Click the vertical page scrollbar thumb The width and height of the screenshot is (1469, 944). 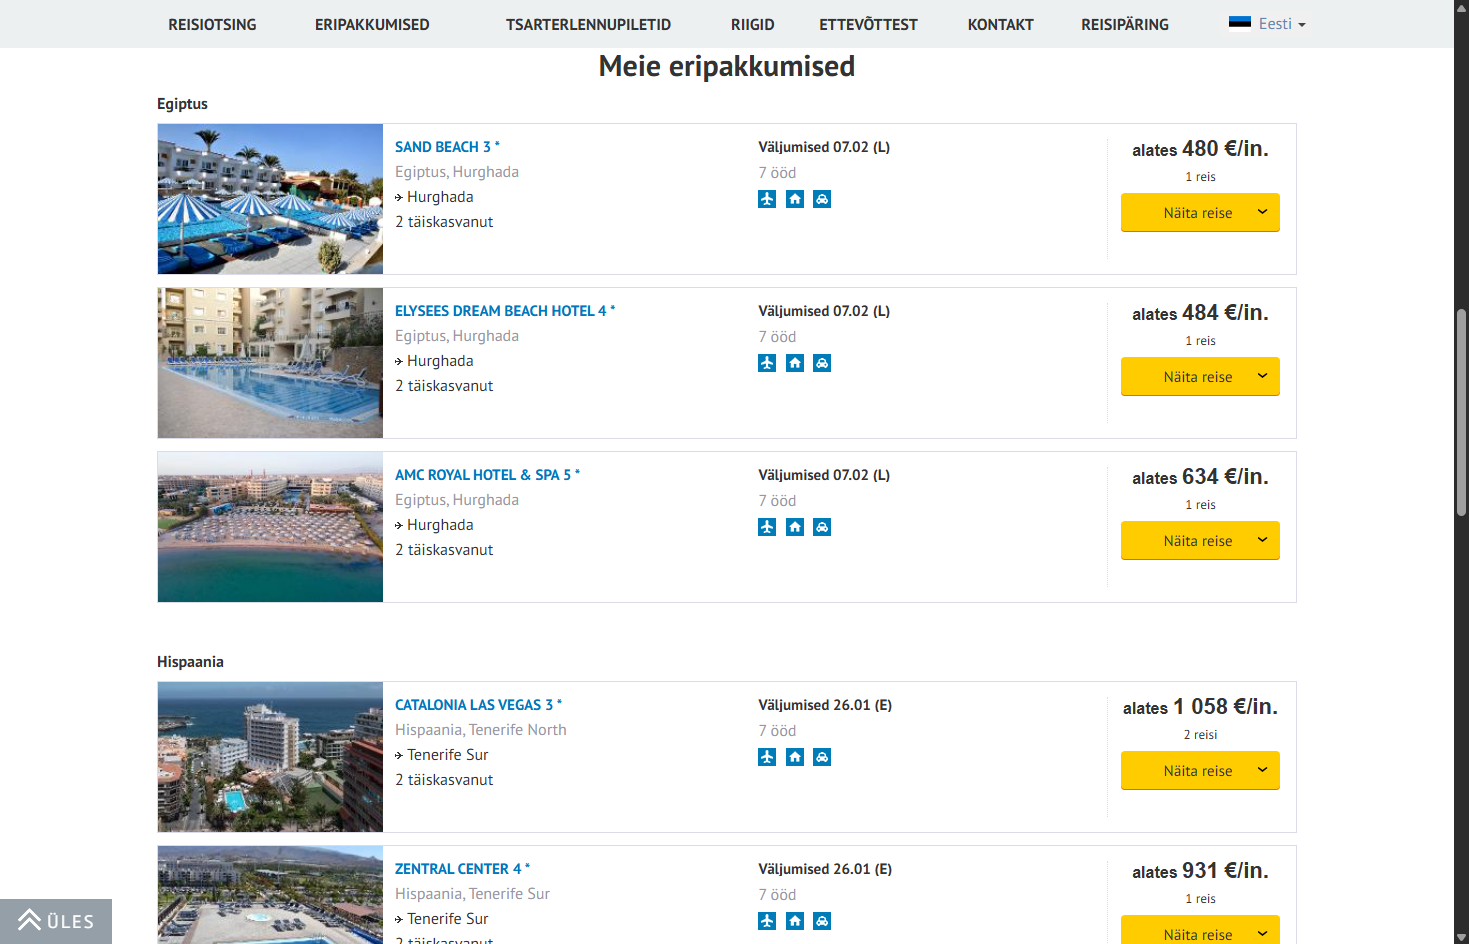tap(1461, 412)
